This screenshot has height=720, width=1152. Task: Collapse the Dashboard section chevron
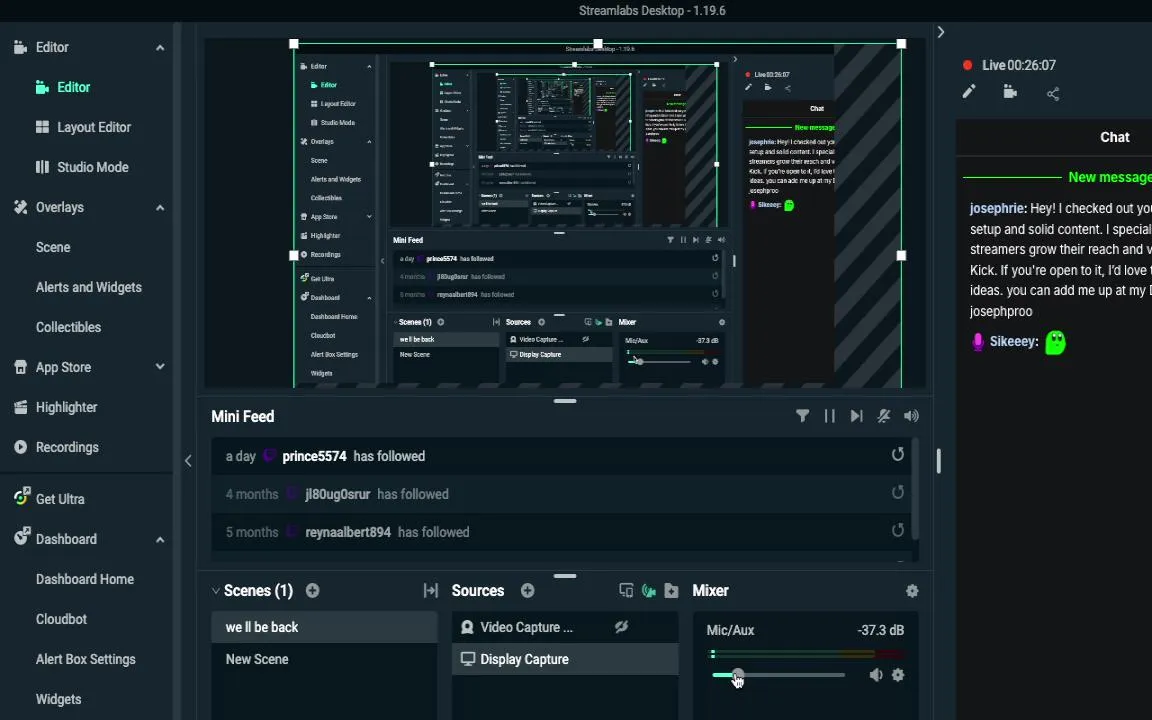click(159, 540)
